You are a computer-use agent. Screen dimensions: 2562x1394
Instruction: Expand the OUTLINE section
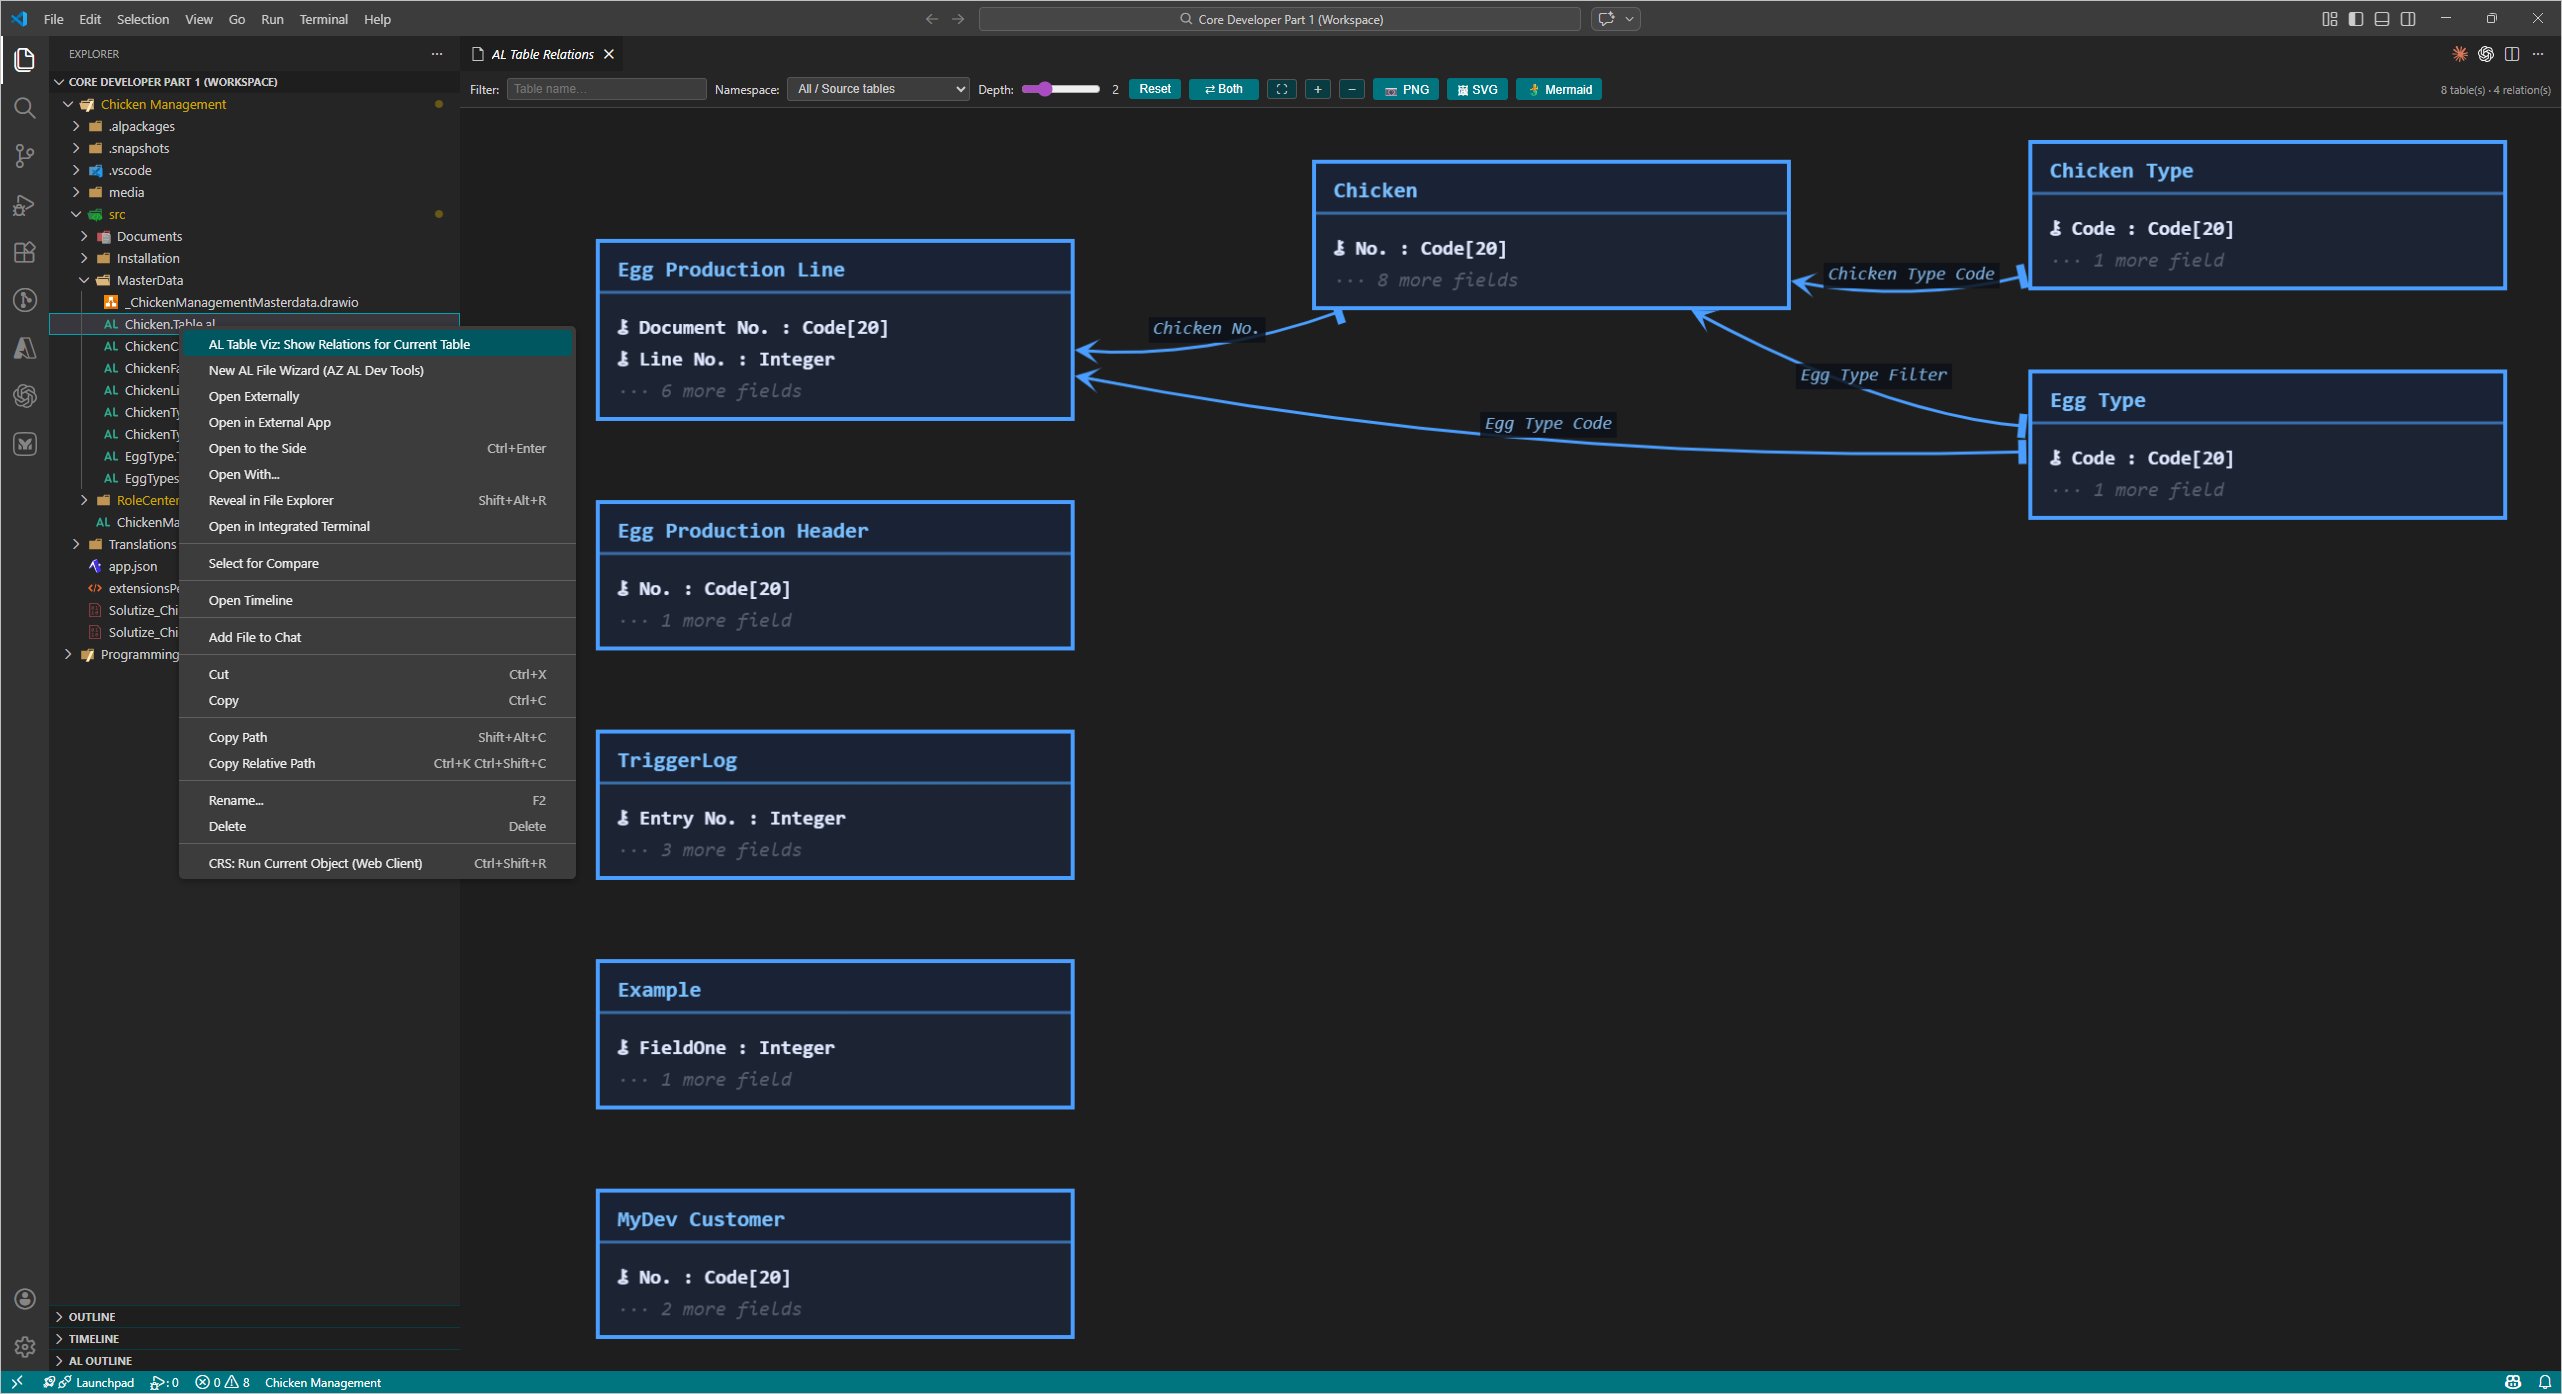click(92, 1317)
